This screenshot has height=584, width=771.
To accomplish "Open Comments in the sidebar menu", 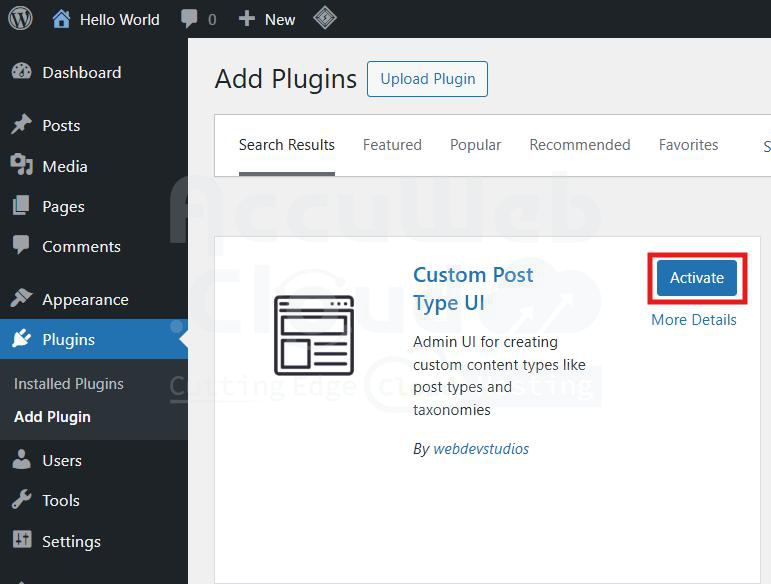I will [x=81, y=247].
